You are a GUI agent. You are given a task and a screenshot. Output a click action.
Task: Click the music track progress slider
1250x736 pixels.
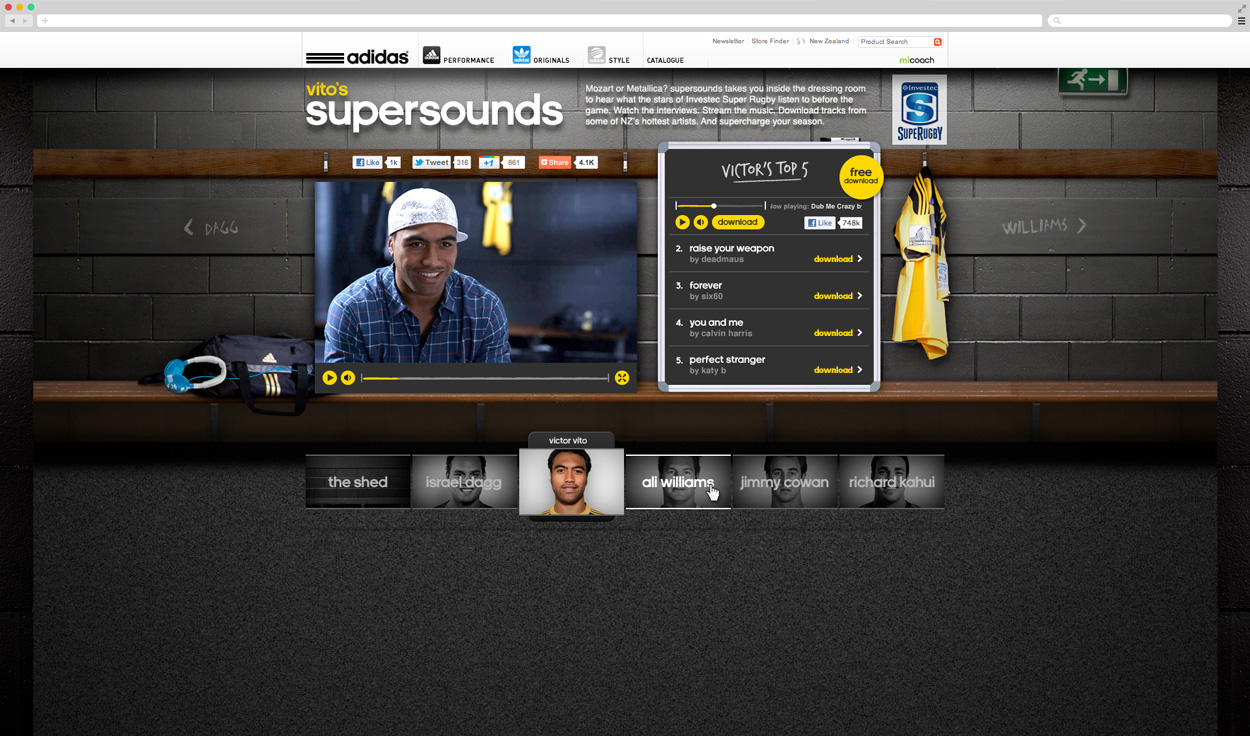coord(720,206)
